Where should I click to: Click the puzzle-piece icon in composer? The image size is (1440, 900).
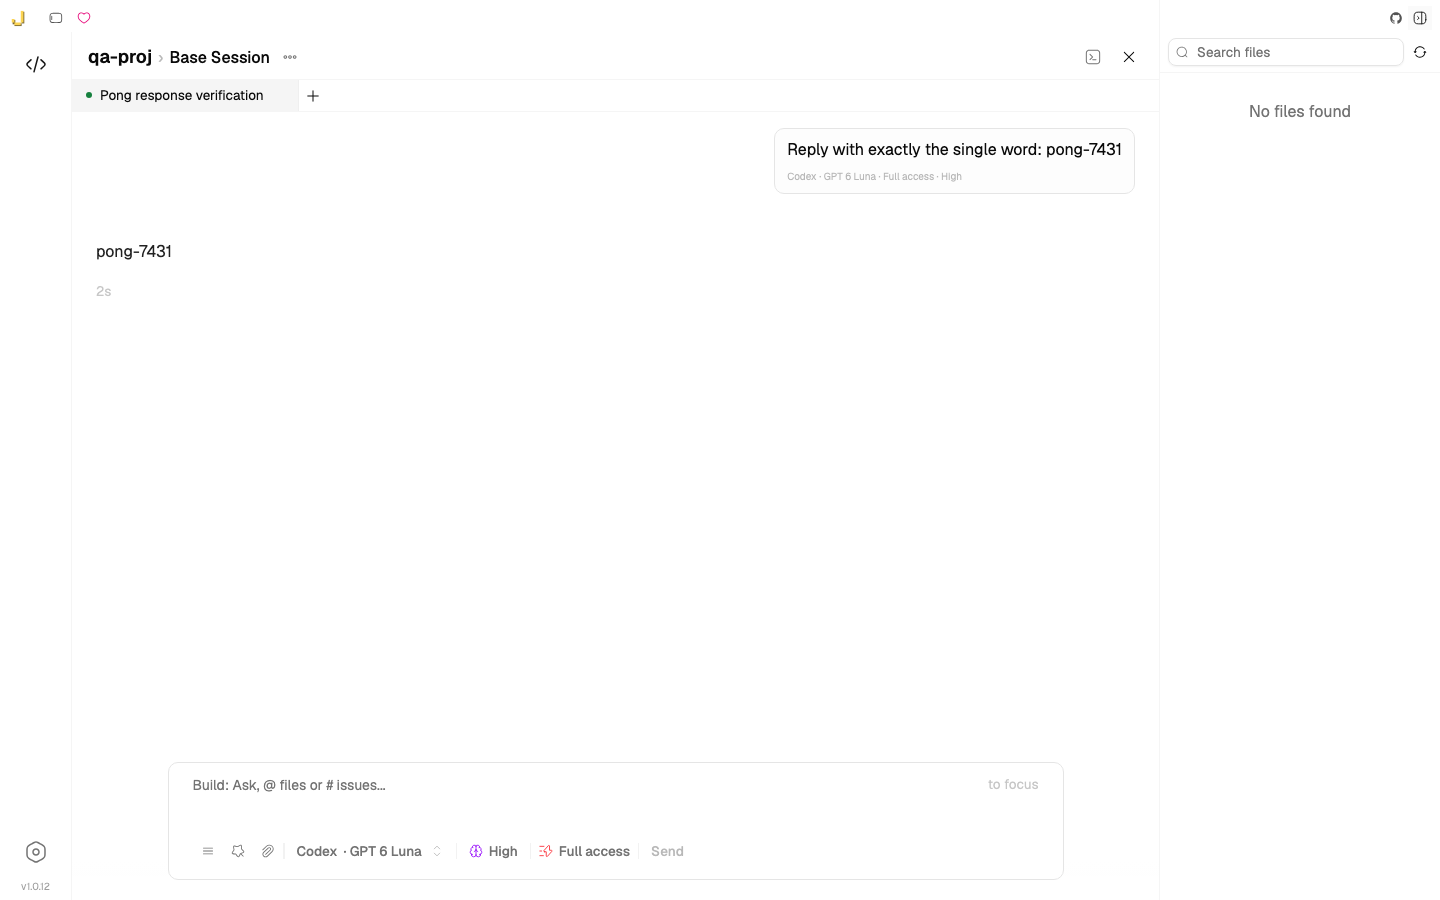pos(238,851)
